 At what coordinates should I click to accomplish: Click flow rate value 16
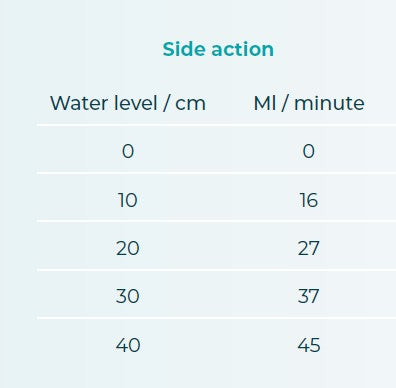[x=308, y=200]
